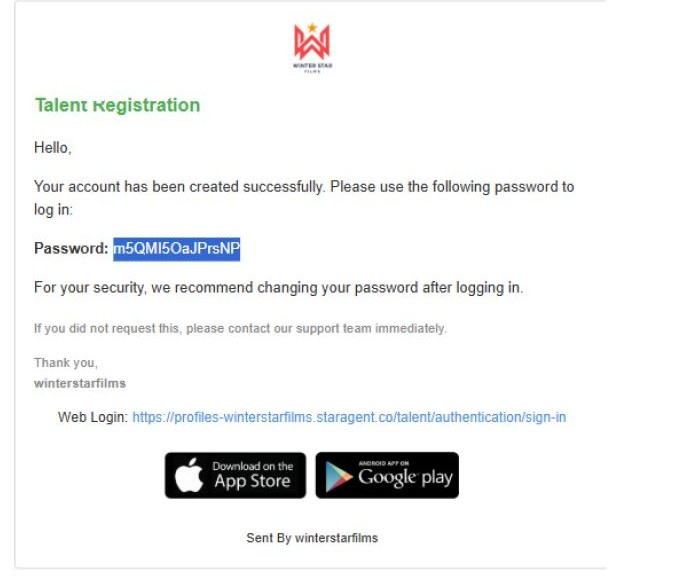Viewport: 693px width, 584px height.
Task: Click the log in: line of text
Action: click(54, 211)
